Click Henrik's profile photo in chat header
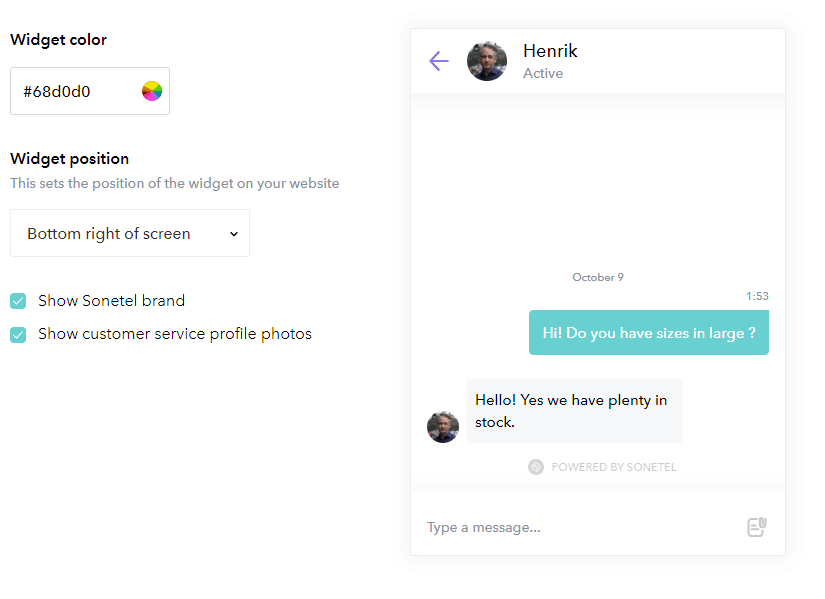 click(x=487, y=61)
